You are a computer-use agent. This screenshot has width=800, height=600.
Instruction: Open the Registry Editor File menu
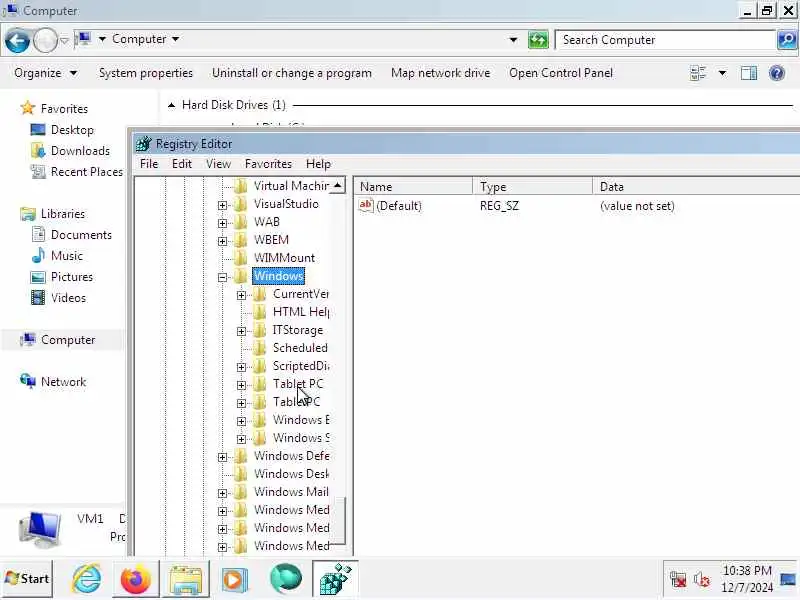pos(149,164)
